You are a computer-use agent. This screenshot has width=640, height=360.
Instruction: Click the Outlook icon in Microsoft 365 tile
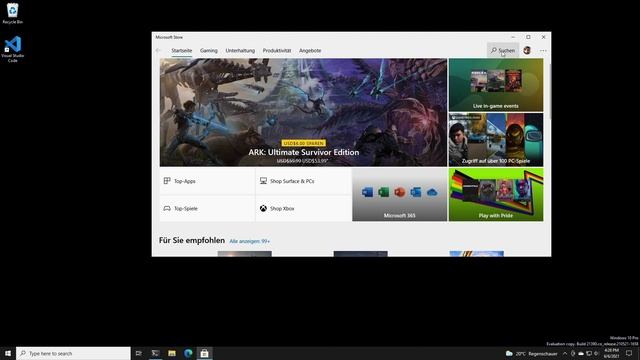tap(416, 192)
